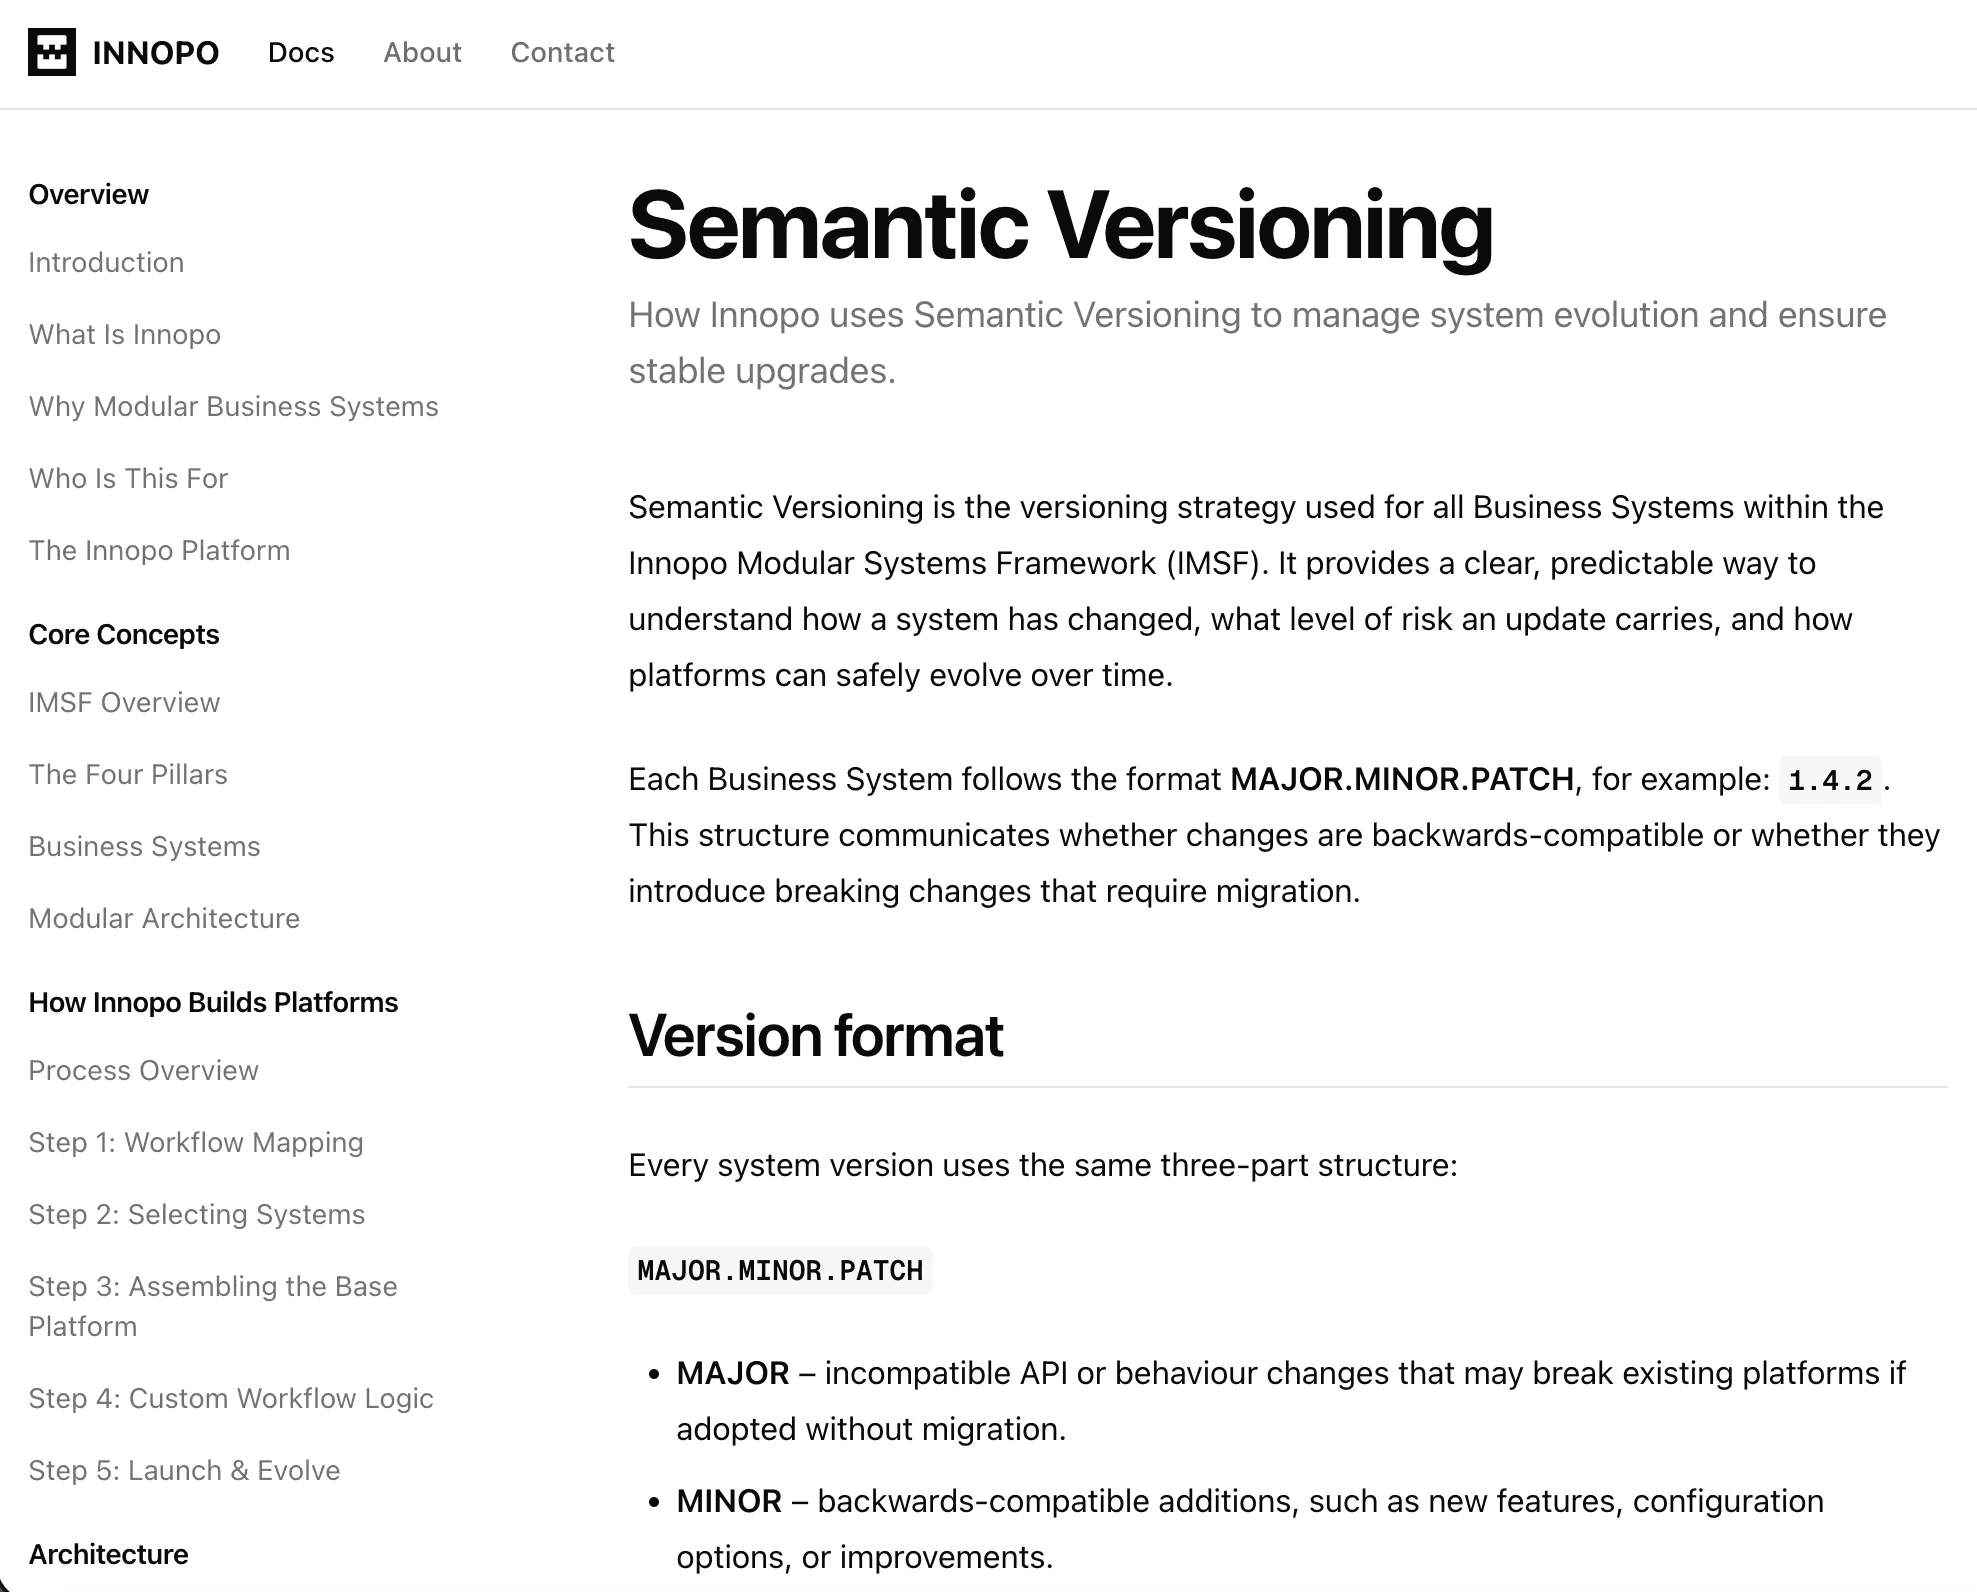Open Step 5: Launch & Evolve
1977x1592 pixels.
pos(184,1470)
